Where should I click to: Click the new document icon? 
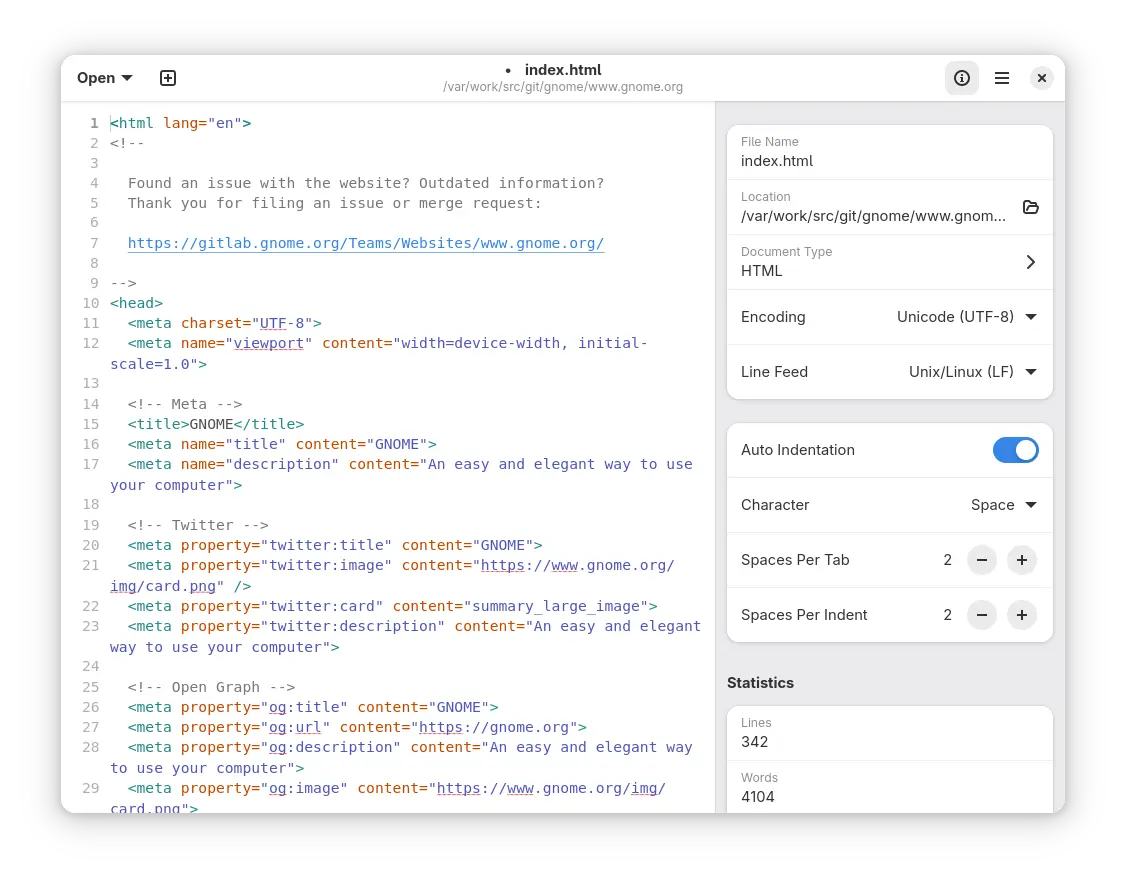[168, 78]
